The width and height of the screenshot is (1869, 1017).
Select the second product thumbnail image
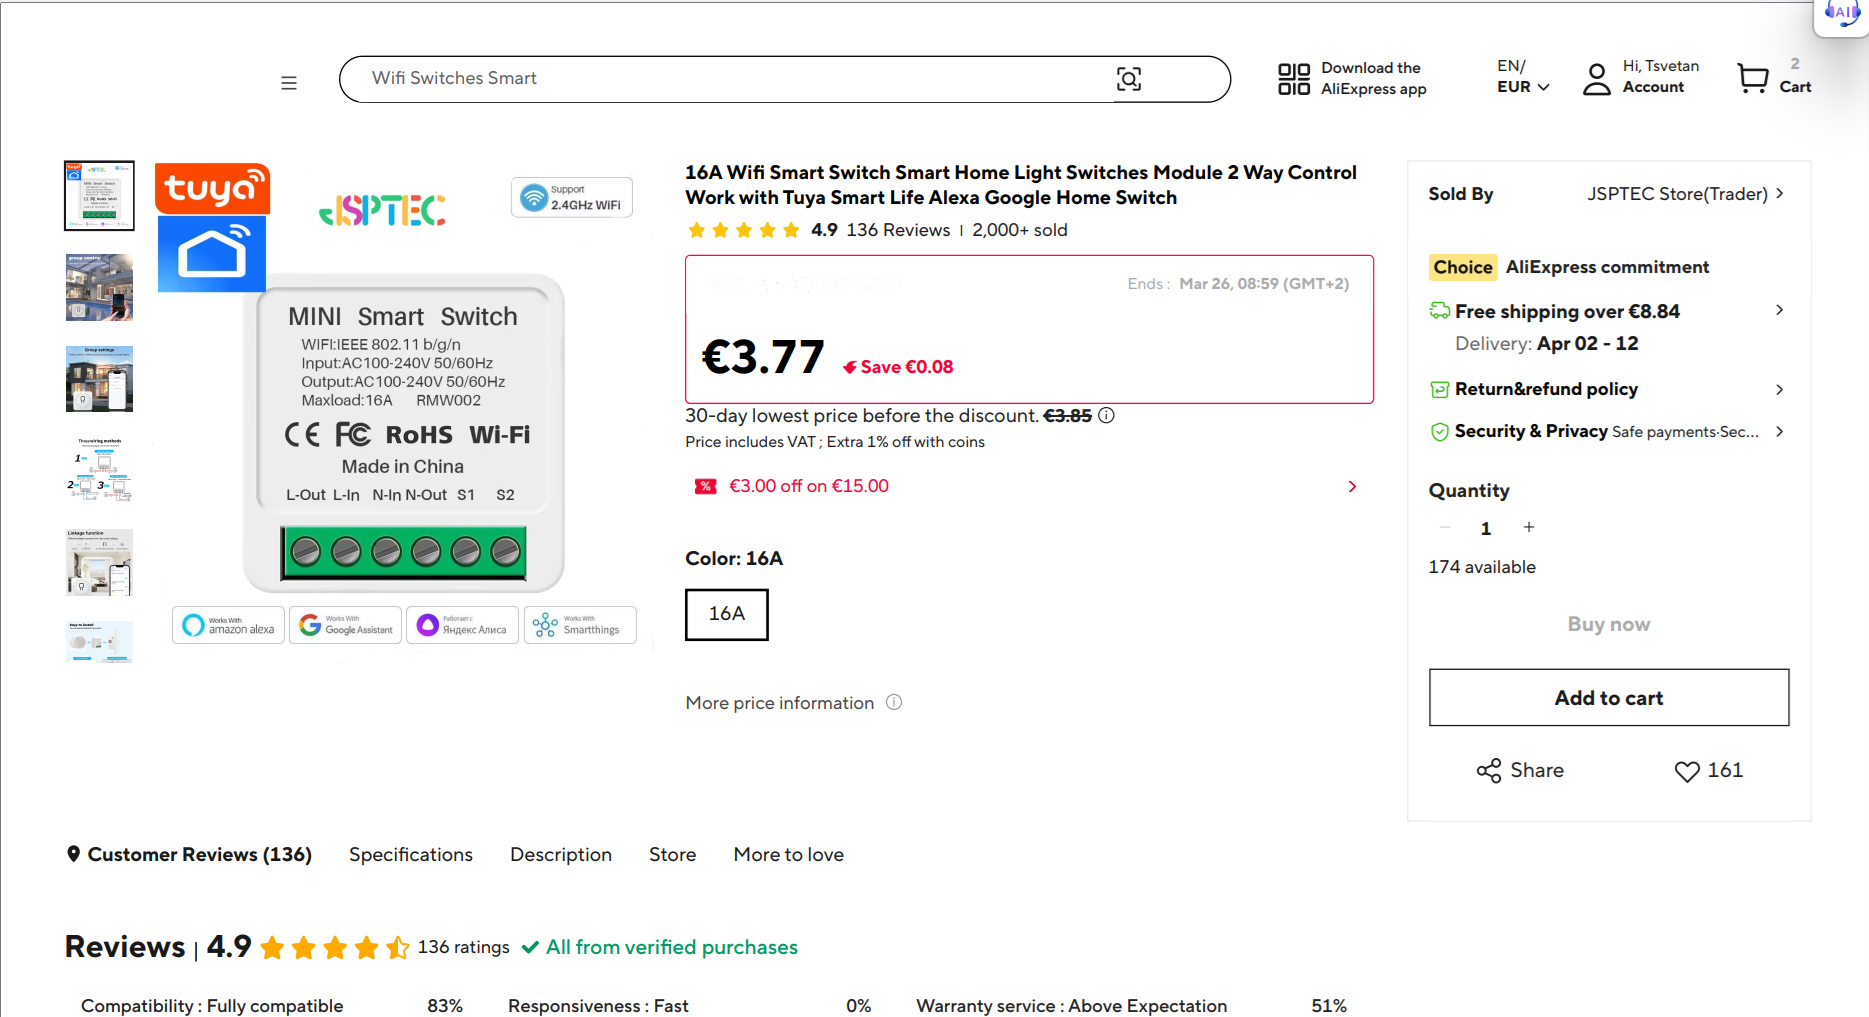coord(99,288)
